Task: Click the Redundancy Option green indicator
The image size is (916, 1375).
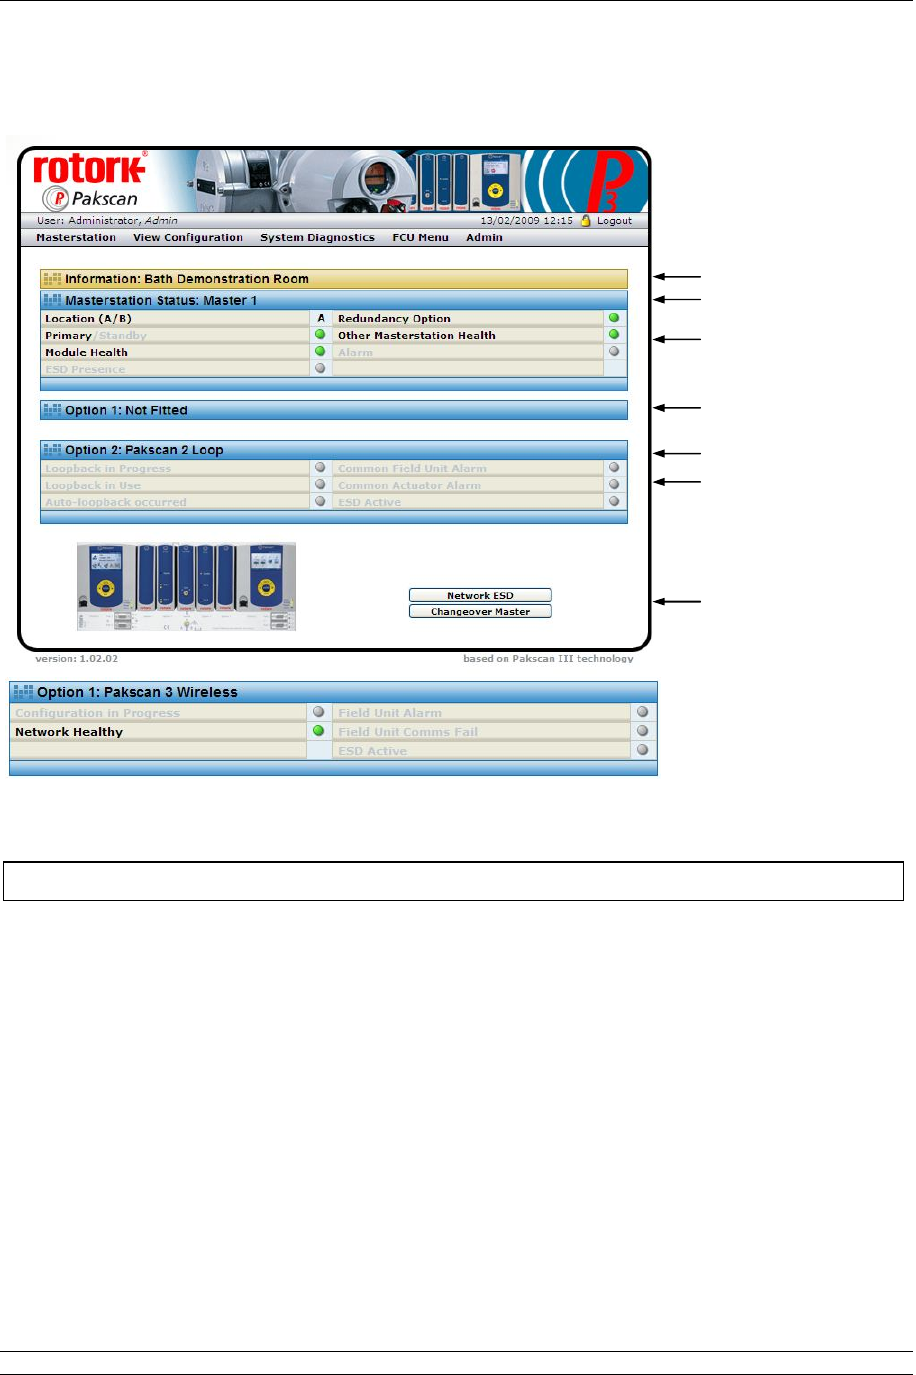Action: pyautogui.click(x=614, y=318)
